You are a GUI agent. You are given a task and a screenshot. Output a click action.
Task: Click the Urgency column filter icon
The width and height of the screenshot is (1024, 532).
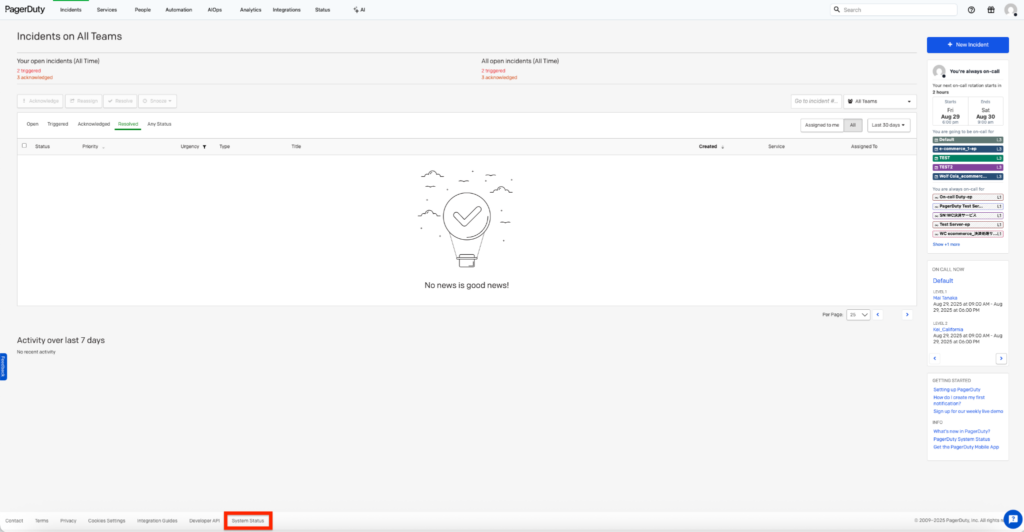point(204,147)
